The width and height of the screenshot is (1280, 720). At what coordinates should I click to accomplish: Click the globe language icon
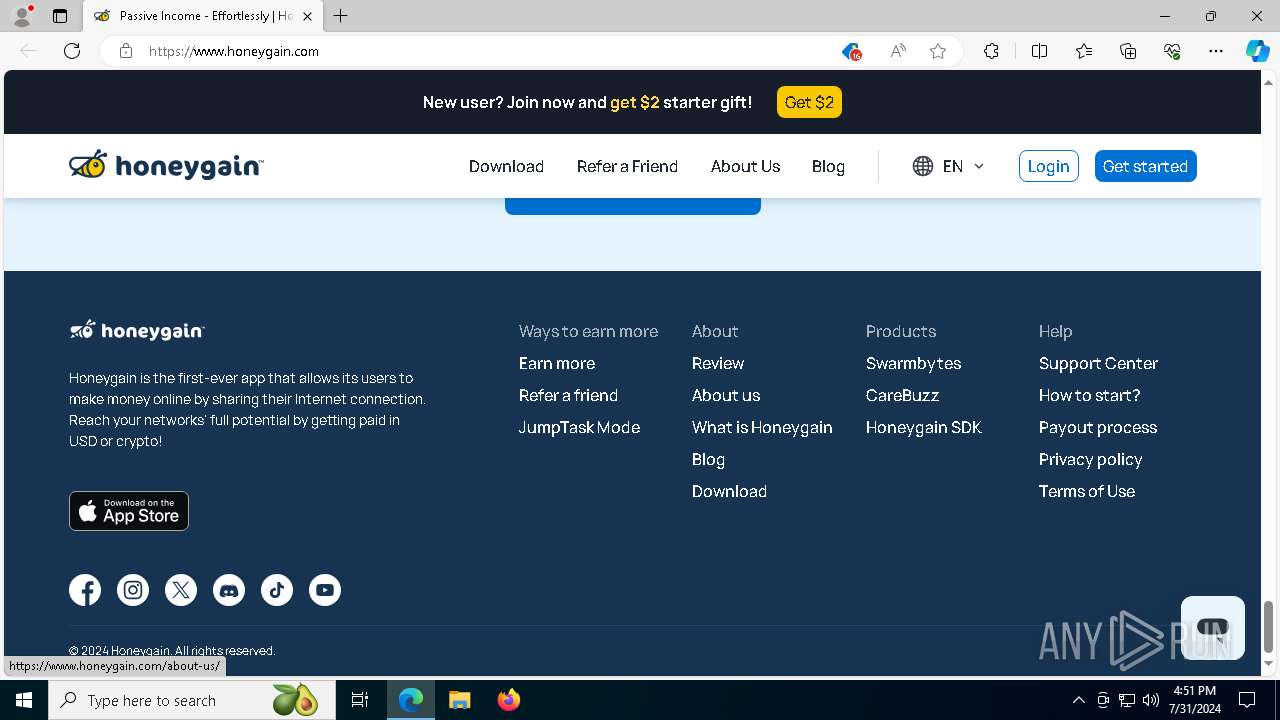923,166
